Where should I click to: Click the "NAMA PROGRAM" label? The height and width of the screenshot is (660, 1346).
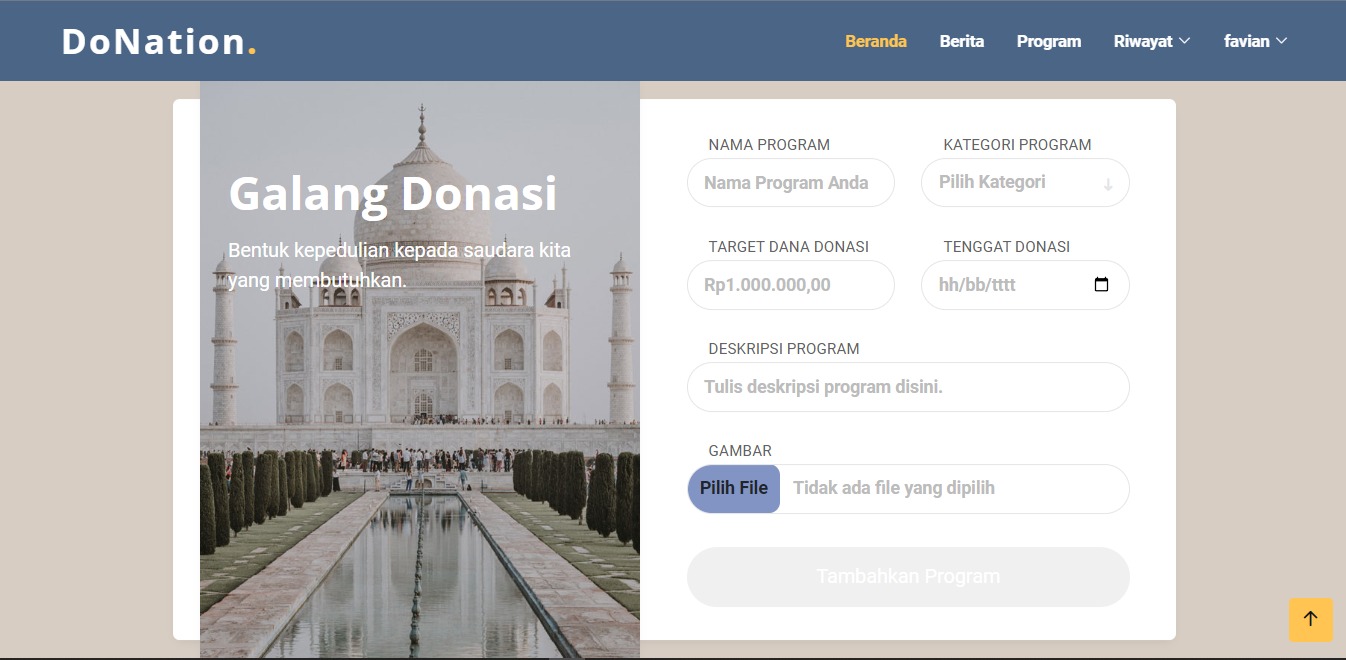pyautogui.click(x=769, y=145)
